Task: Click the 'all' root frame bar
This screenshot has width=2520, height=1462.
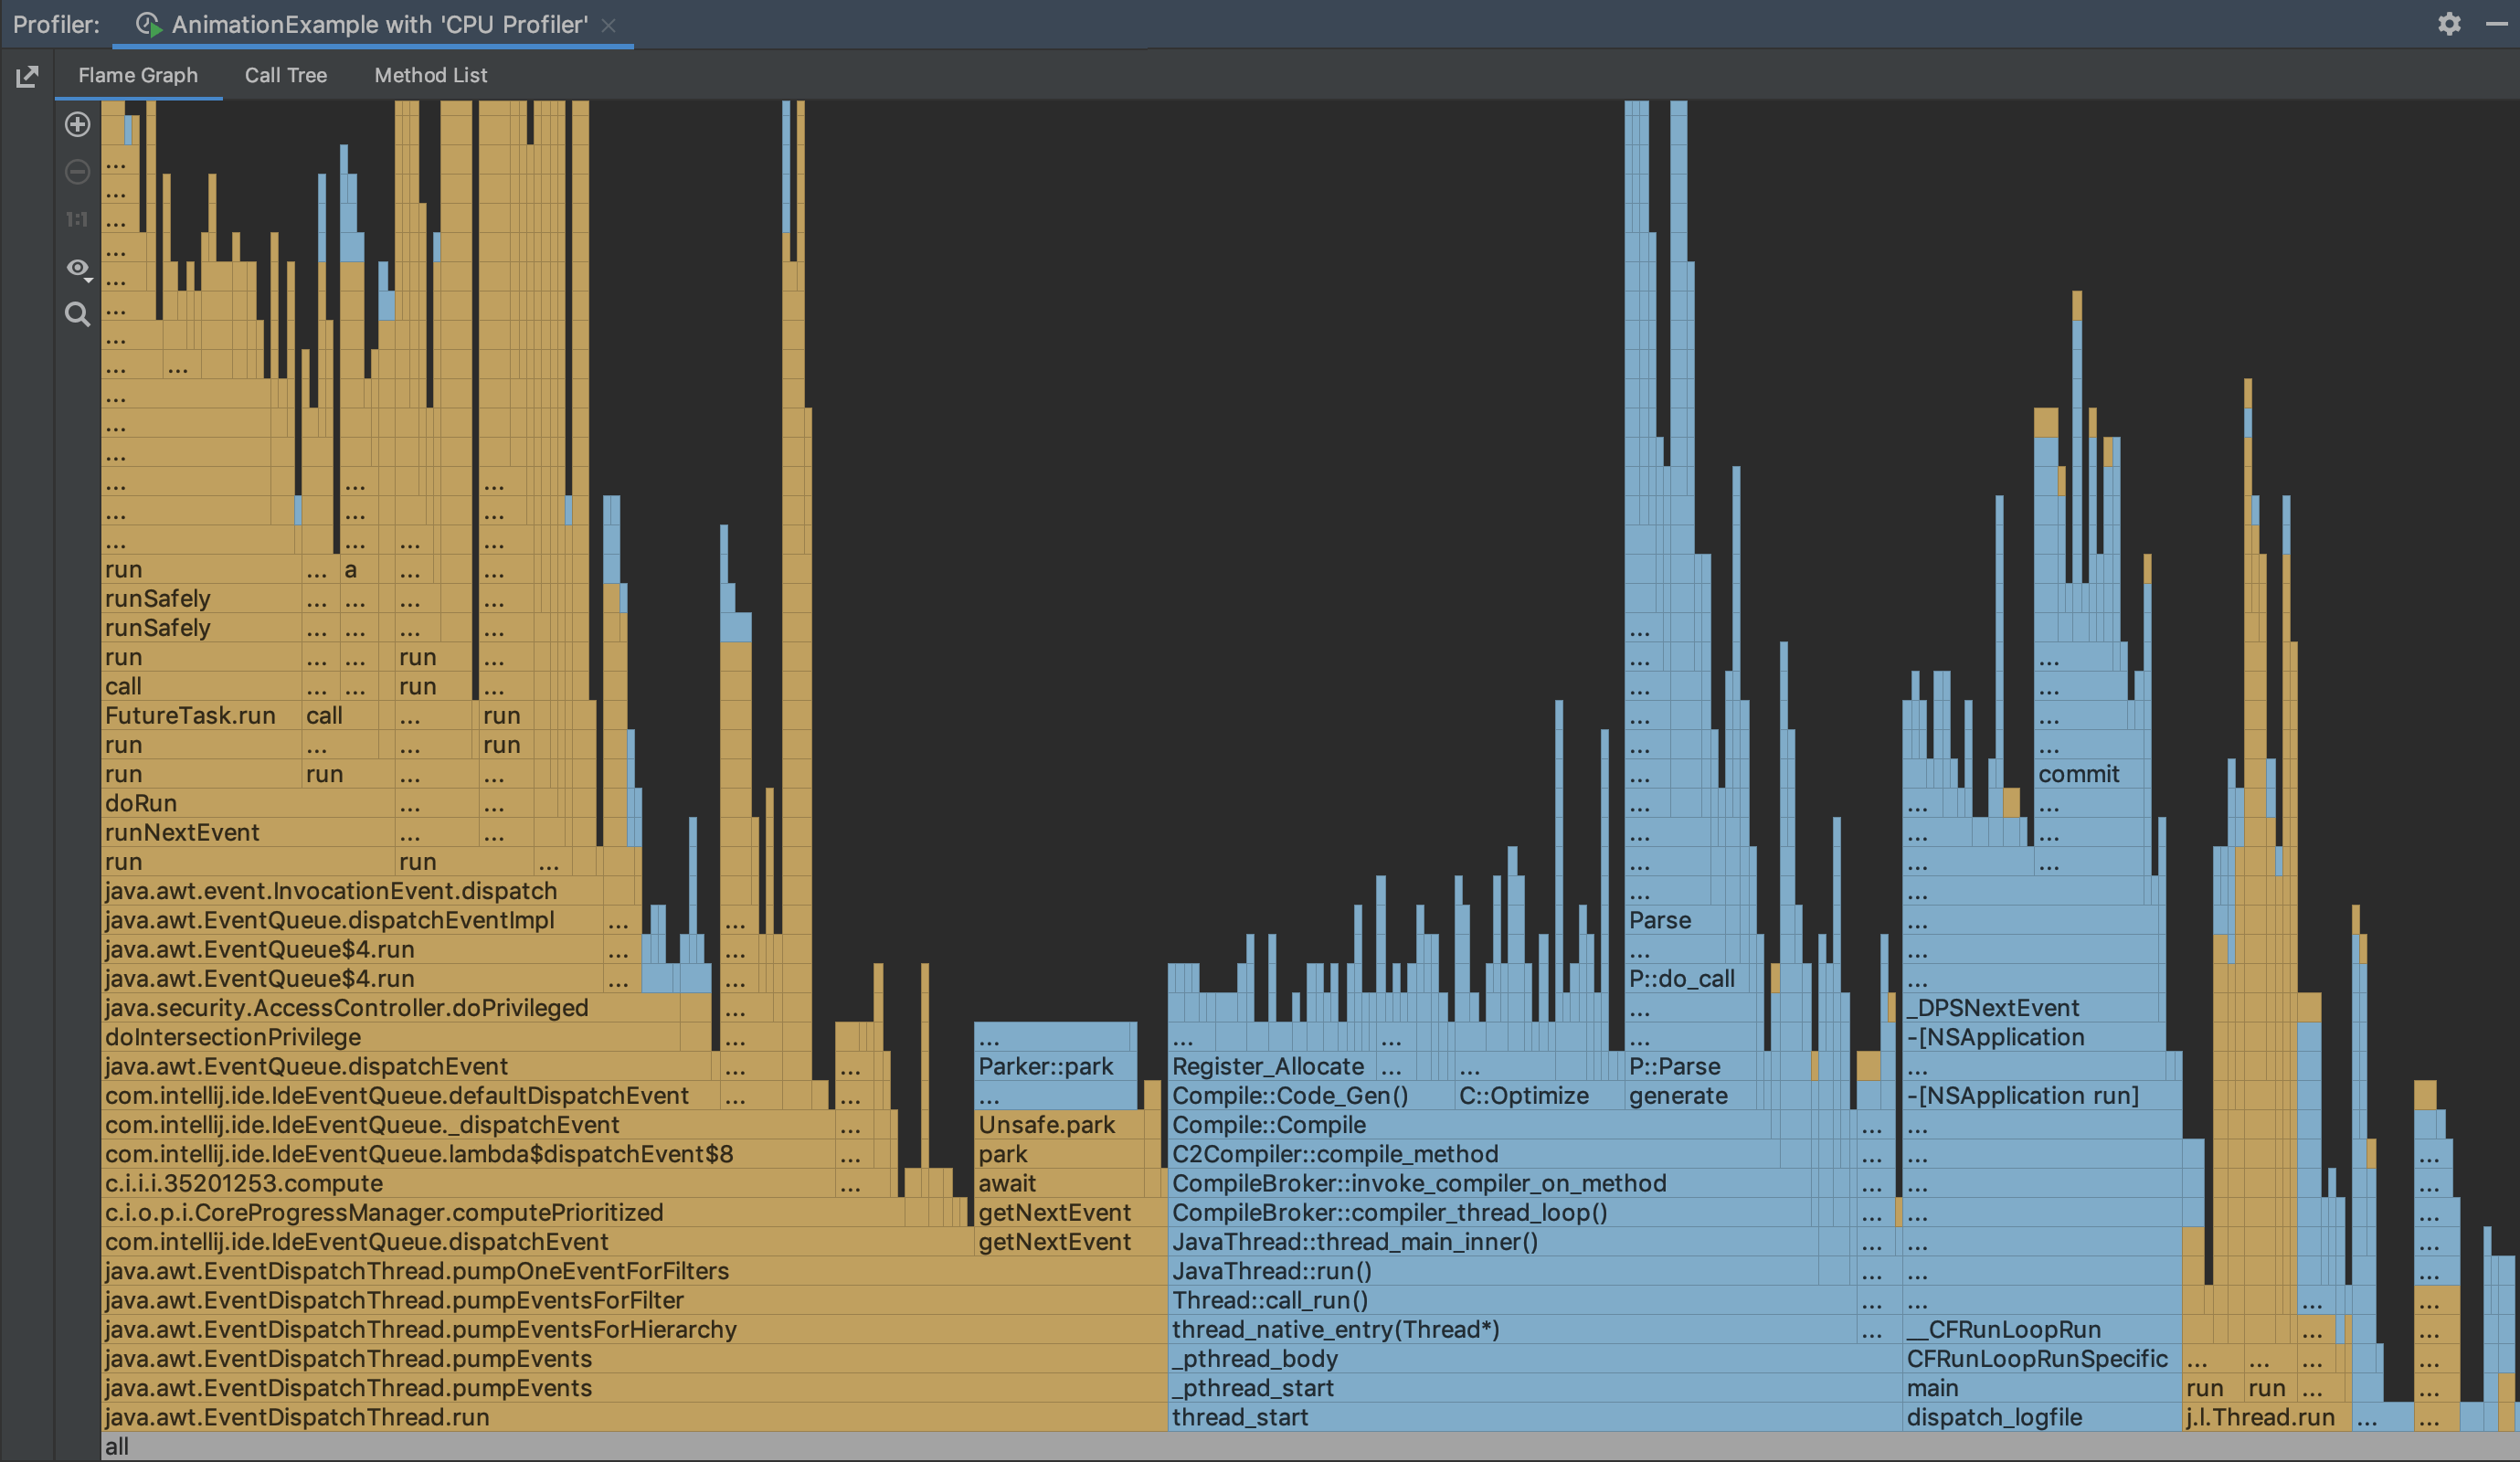Action: click(x=1300, y=1446)
